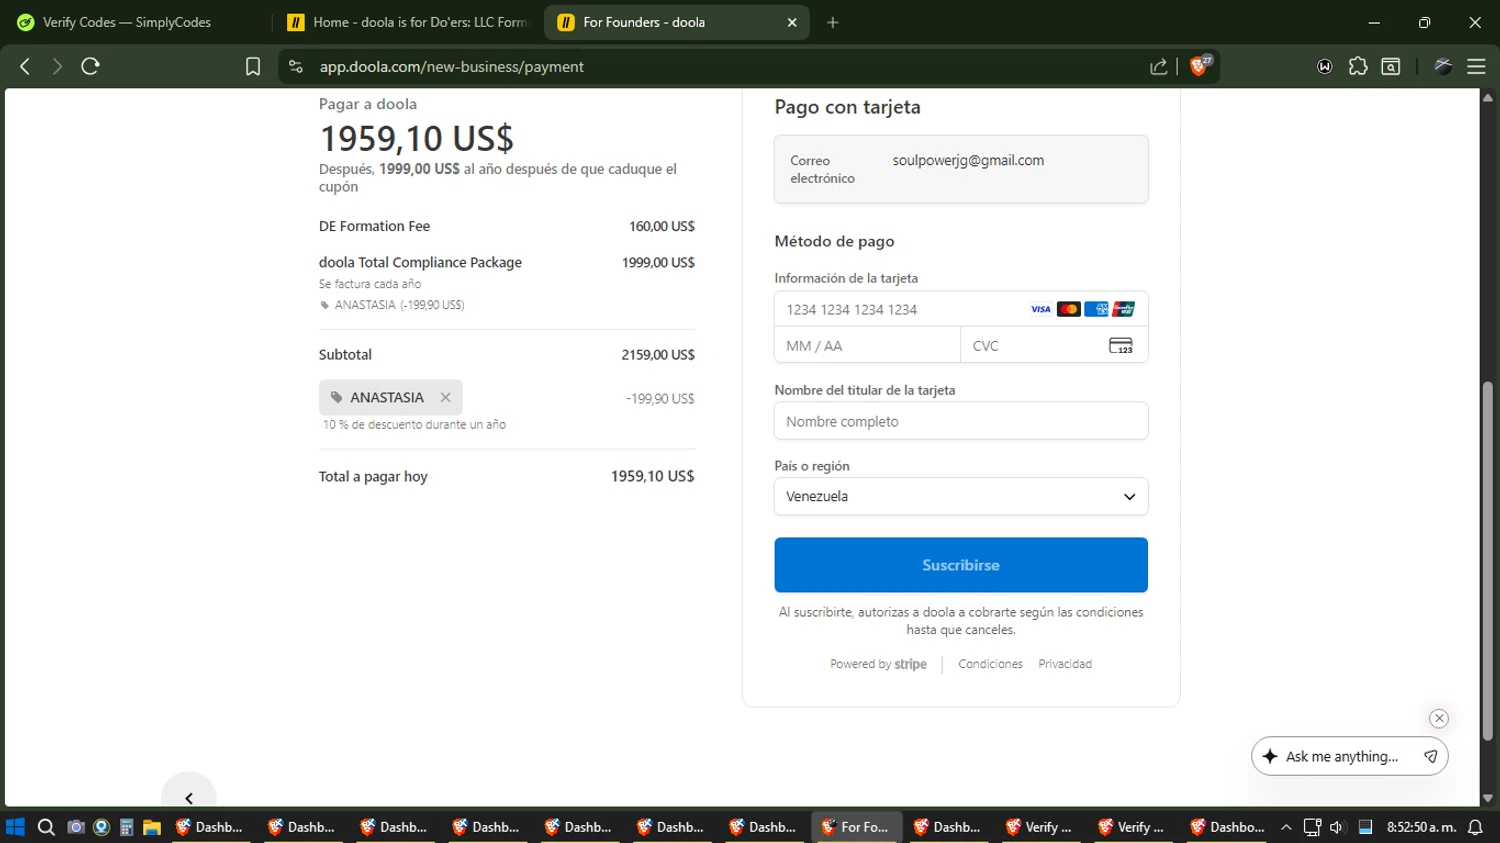Viewport: 1500px width, 843px height.
Task: Click the Total a pagar hoy label
Action: click(x=373, y=476)
